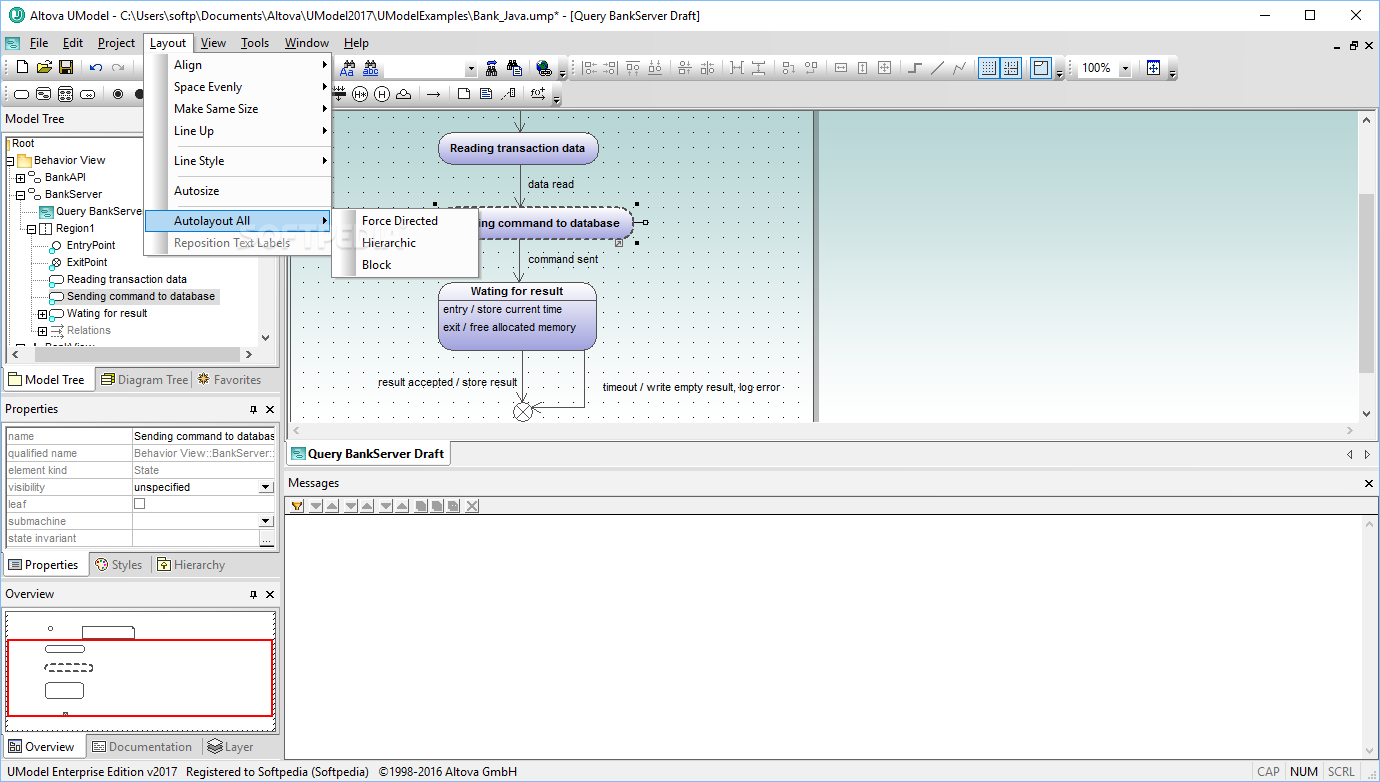Click the Align Right layout icon
This screenshot has height=782, width=1380.
pos(610,67)
